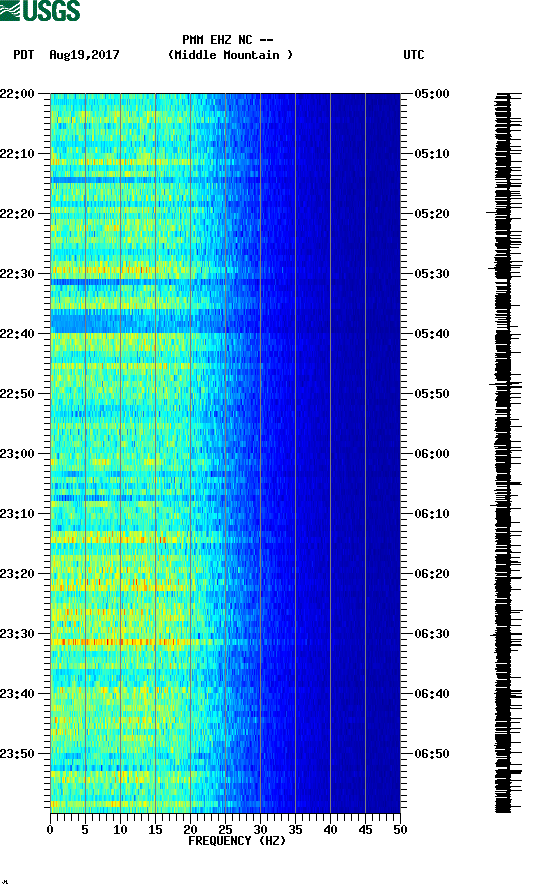
Task: Click the wide blue quiet band before 22:40
Action: click(138, 322)
